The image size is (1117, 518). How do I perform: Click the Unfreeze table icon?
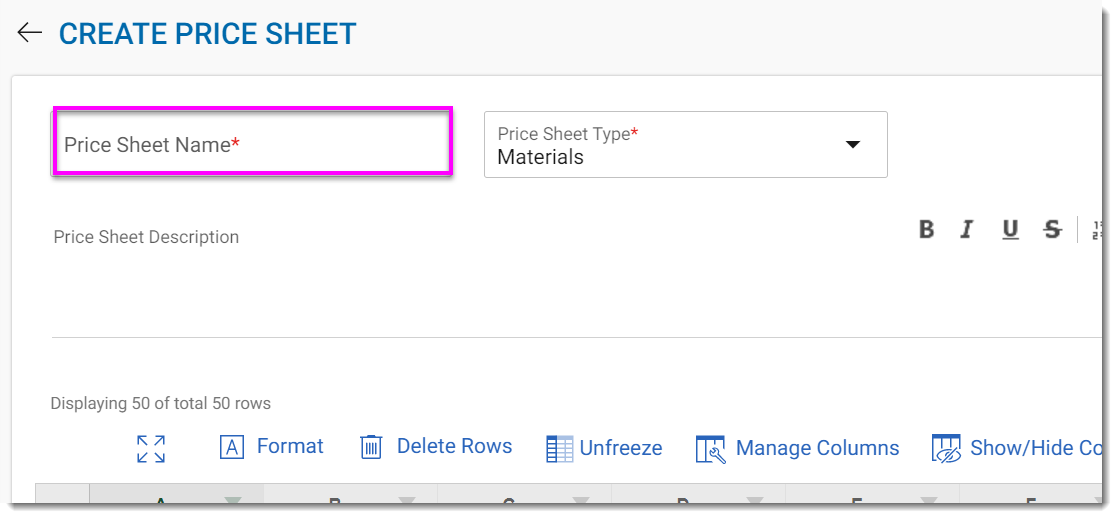(x=560, y=449)
